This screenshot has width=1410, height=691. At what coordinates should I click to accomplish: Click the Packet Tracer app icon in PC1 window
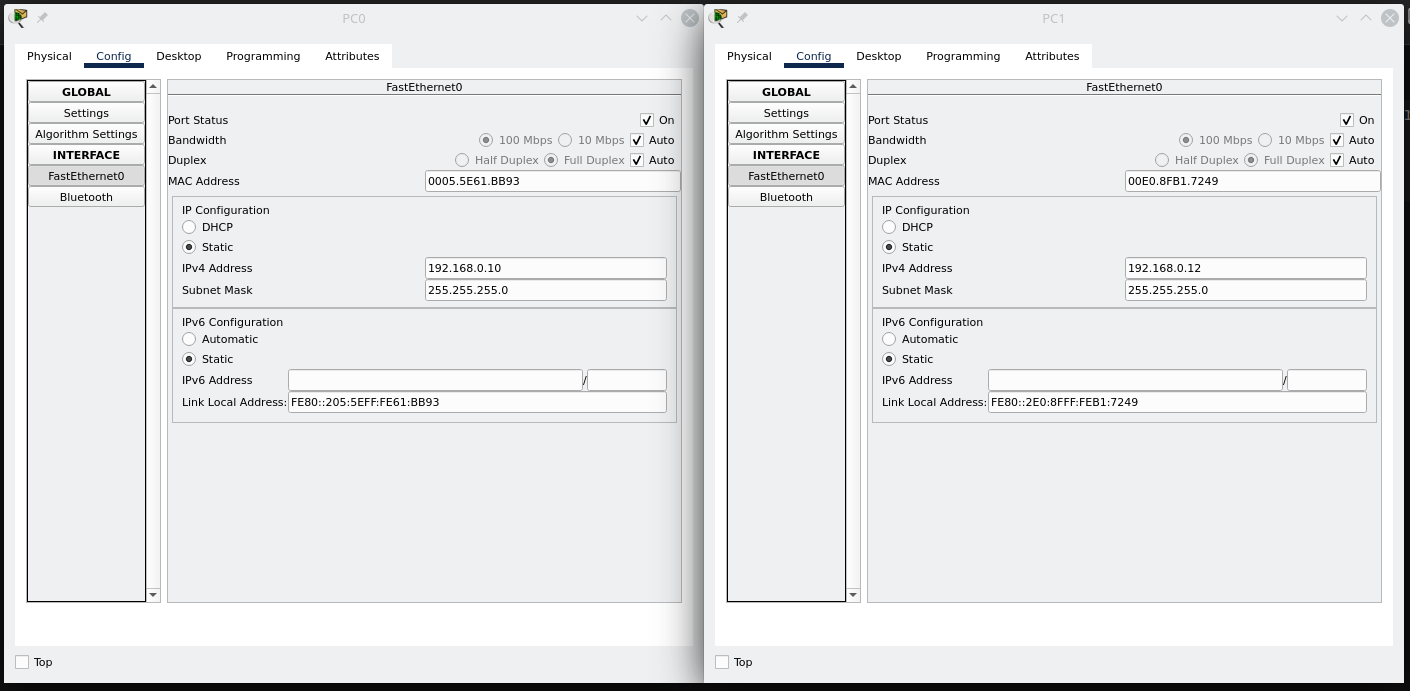click(718, 18)
